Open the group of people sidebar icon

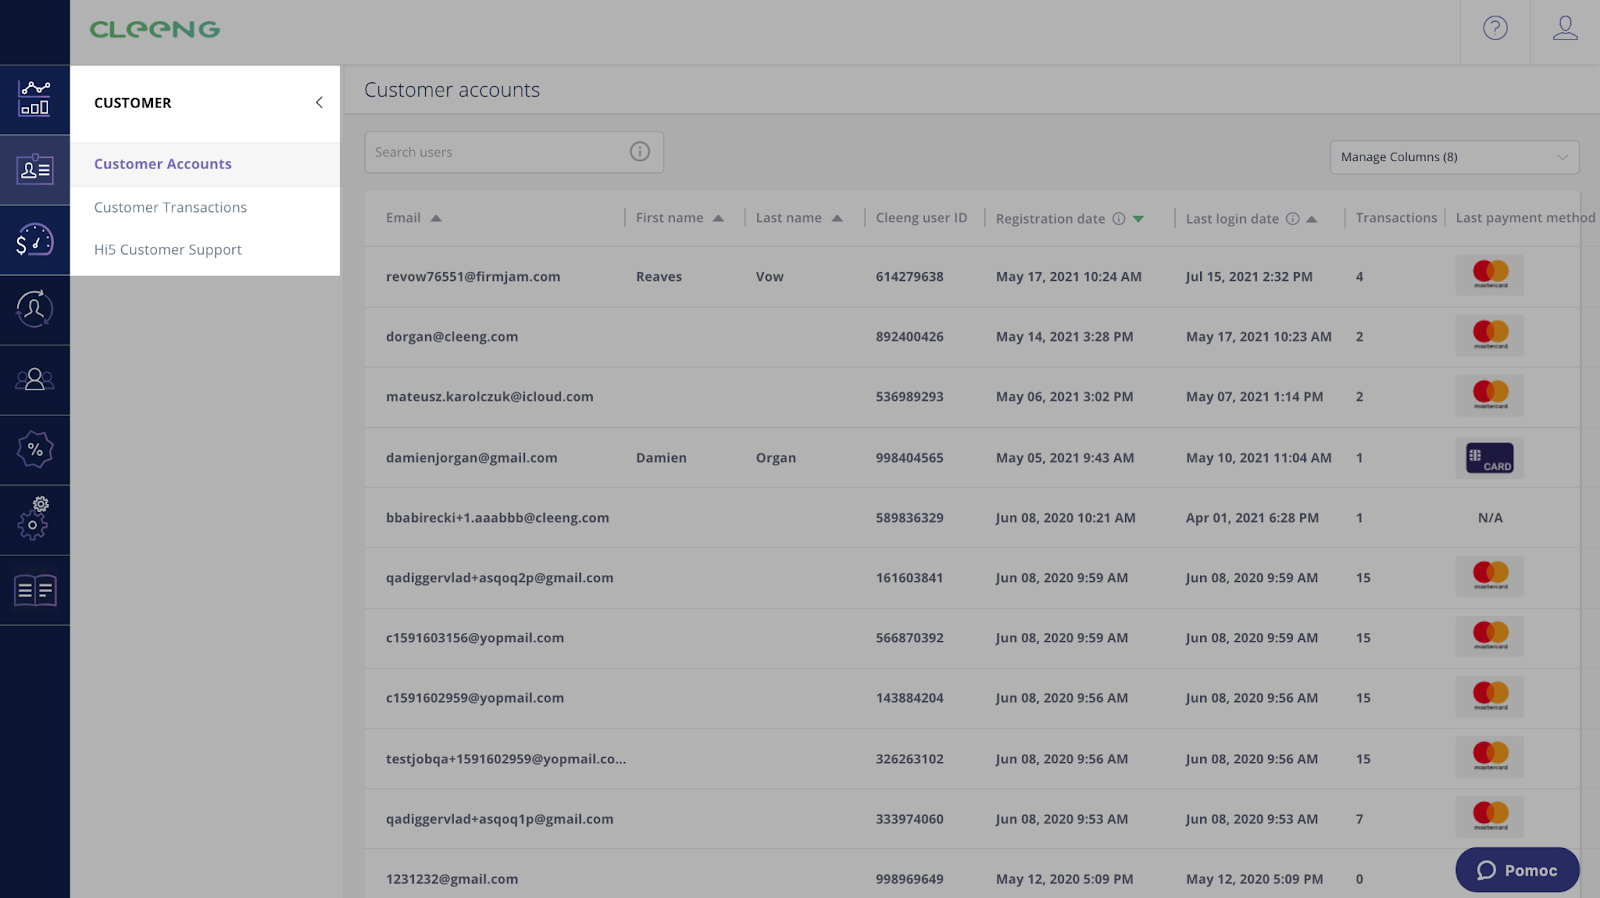(34, 380)
